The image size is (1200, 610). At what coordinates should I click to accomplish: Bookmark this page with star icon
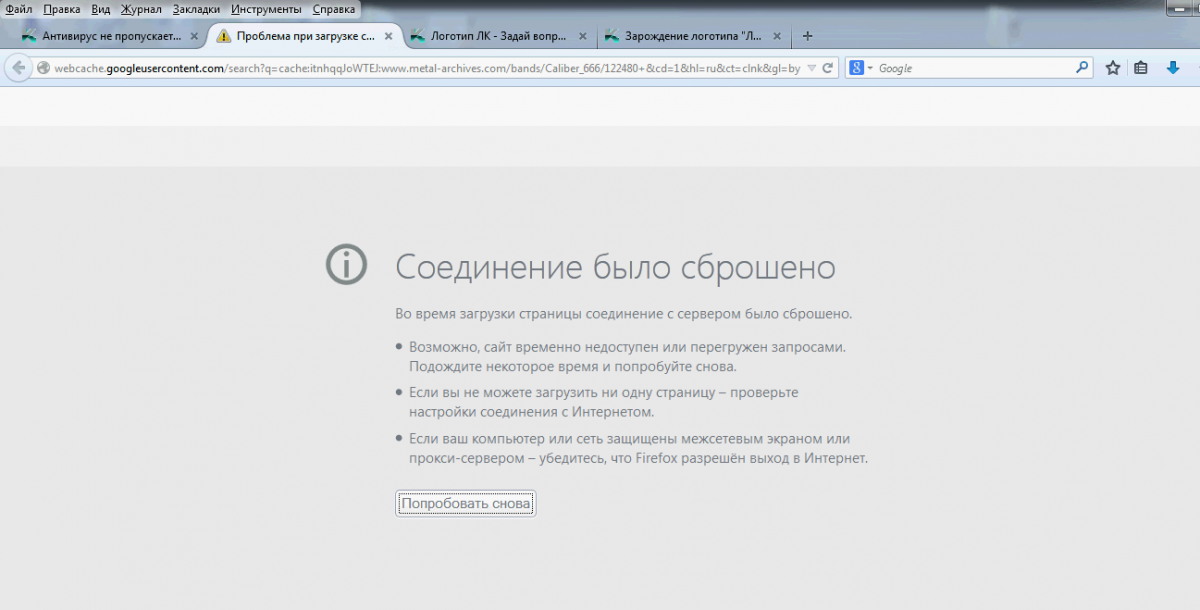coord(1113,68)
